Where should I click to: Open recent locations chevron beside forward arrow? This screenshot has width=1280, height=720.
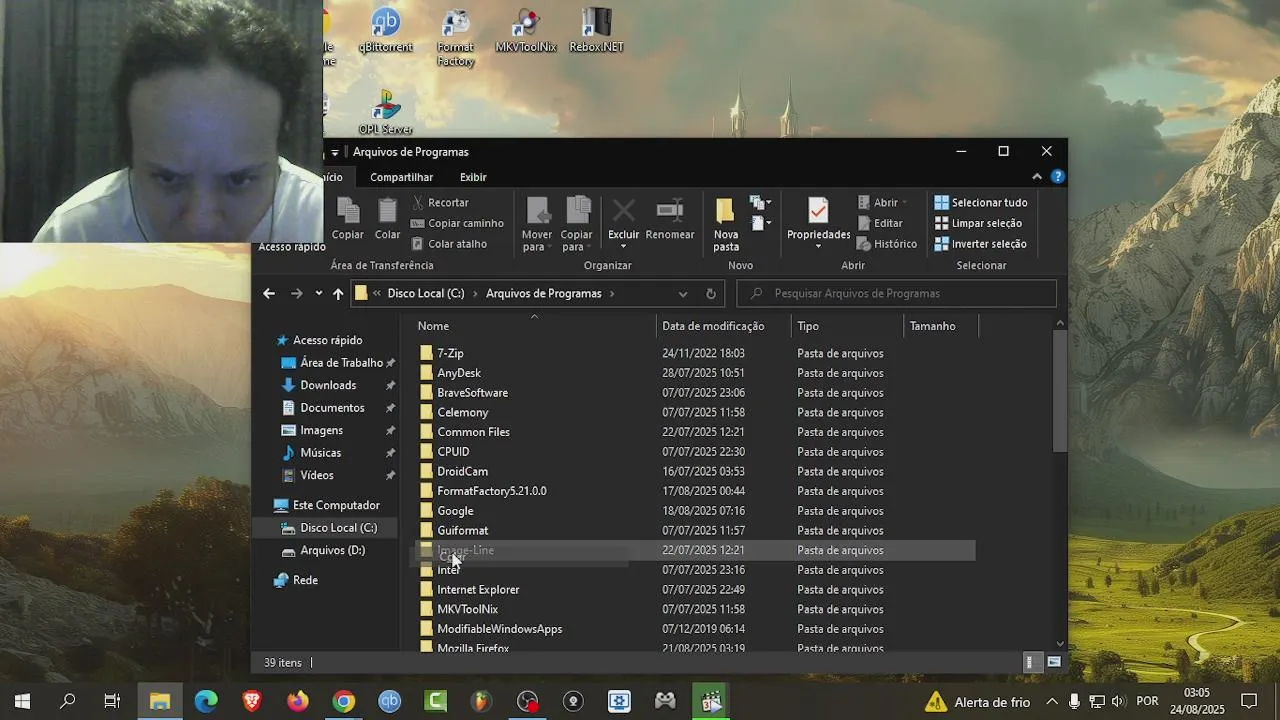pyautogui.click(x=318, y=293)
